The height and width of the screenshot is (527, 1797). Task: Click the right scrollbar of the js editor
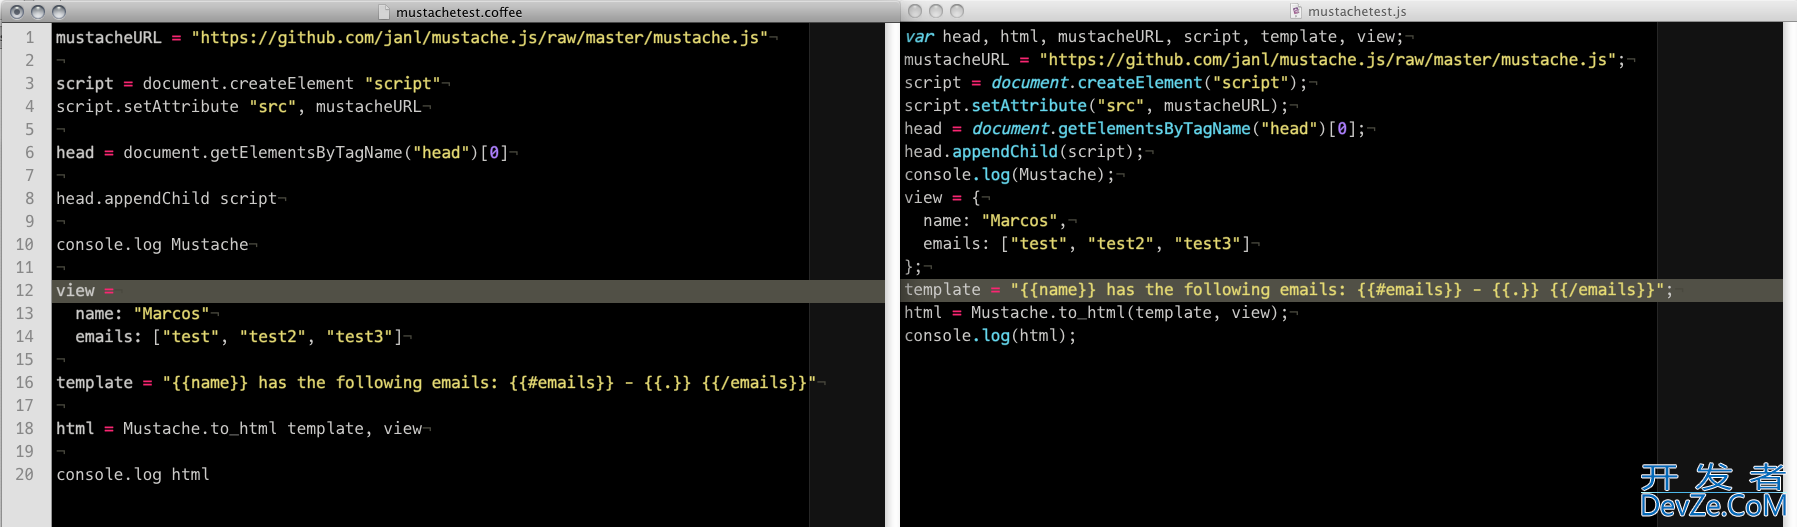pos(1789,270)
